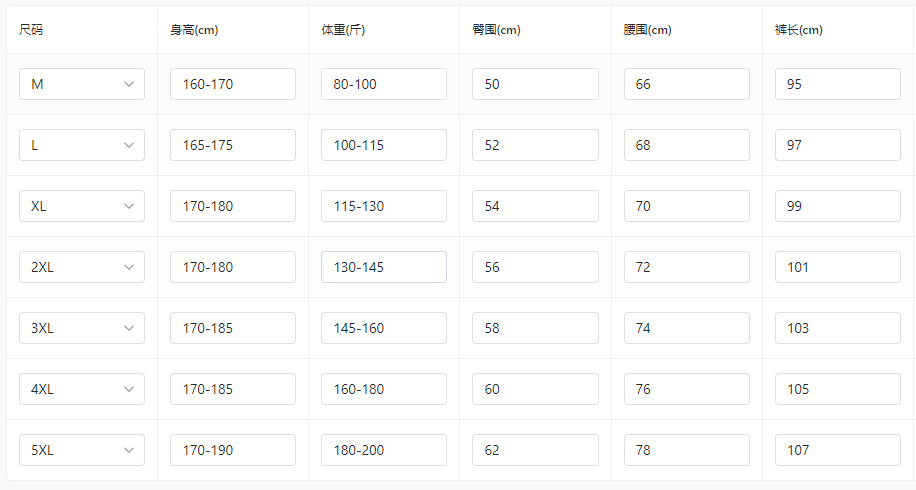Viewport: 916px width, 490px height.
Task: Select the pants length field showing 107
Action: click(x=837, y=450)
